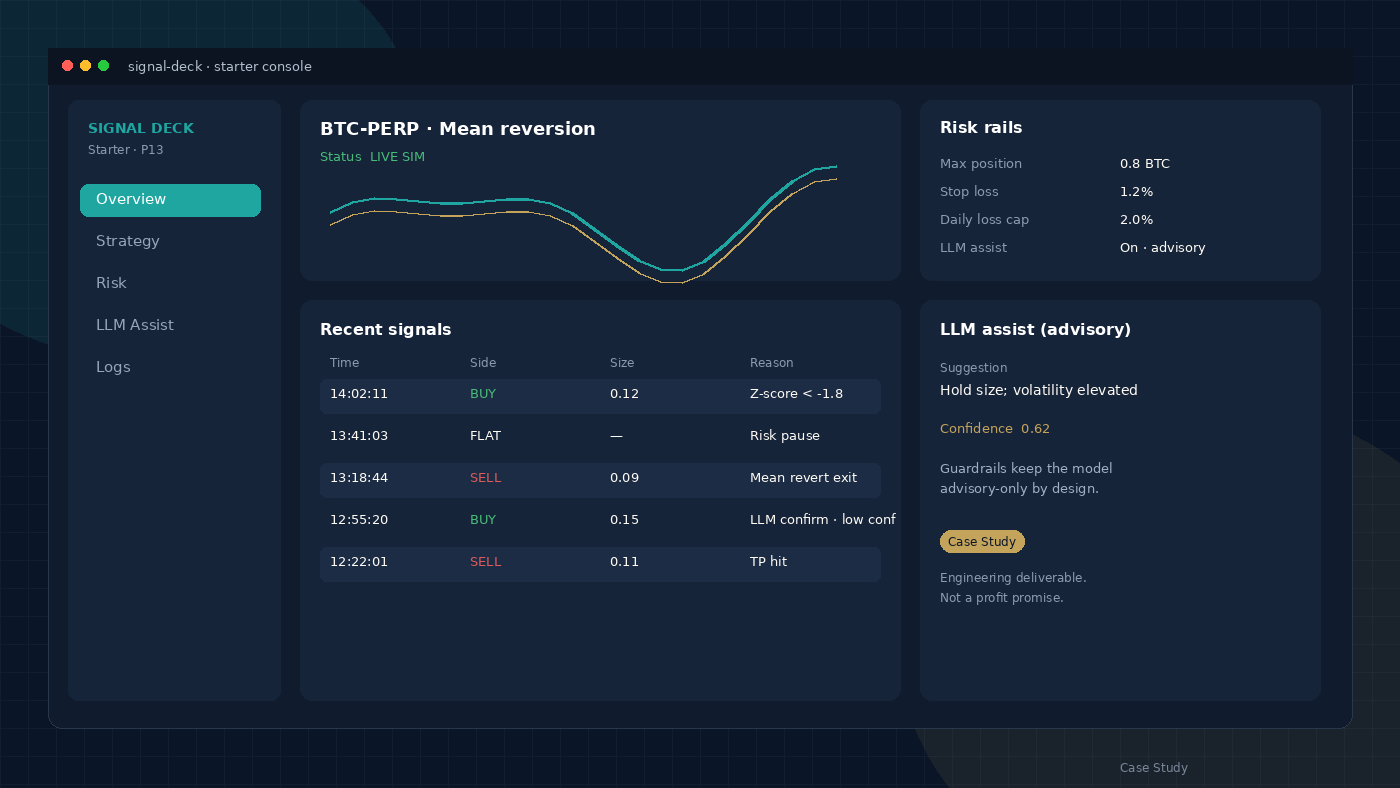Viewport: 1400px width, 788px height.
Task: Click the 'TP hit' reason
Action: pyautogui.click(x=768, y=562)
